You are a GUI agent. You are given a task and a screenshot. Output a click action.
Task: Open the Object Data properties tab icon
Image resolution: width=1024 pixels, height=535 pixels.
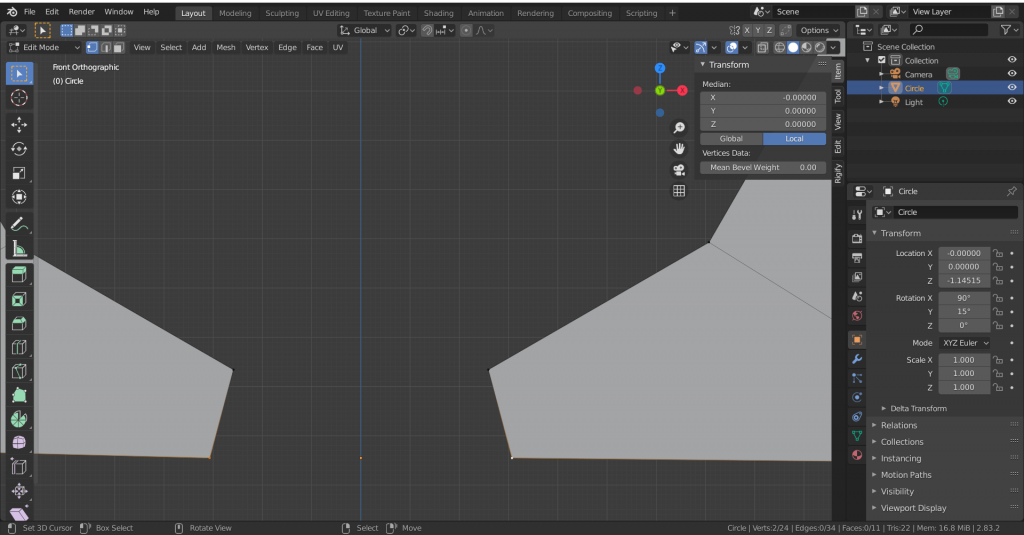click(857, 435)
